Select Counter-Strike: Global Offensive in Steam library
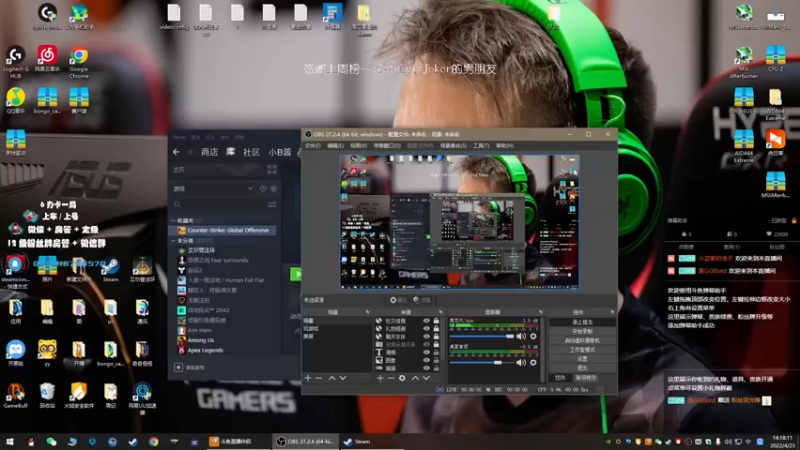The image size is (800, 450). point(223,230)
